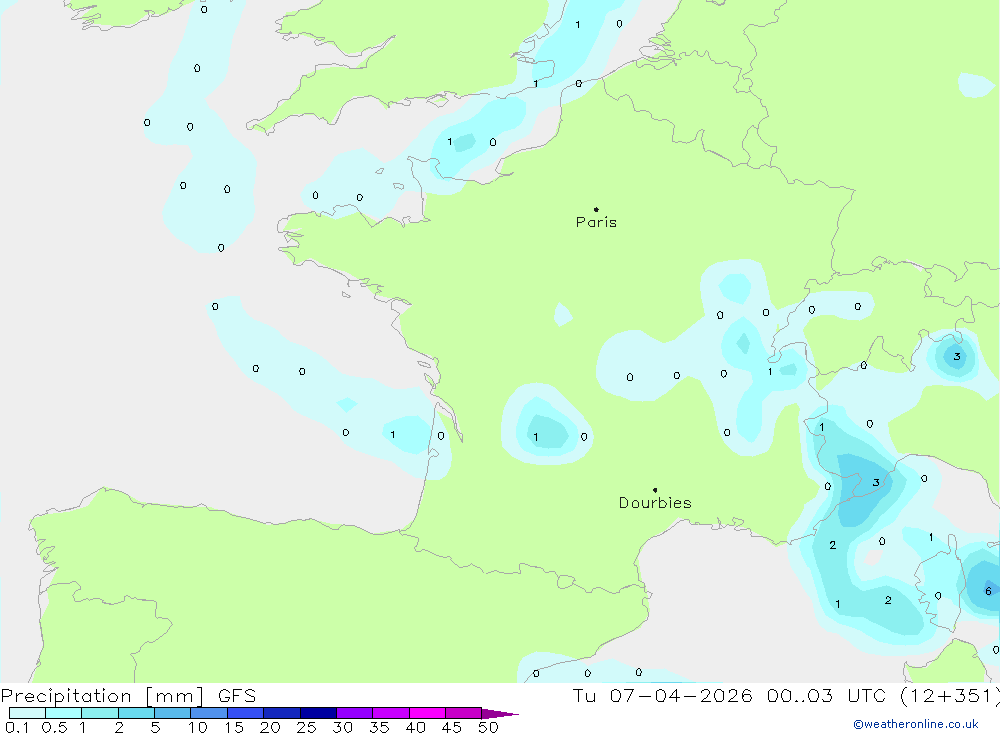This screenshot has width=1000, height=733.
Task: Click the GFS model label
Action: click(237, 695)
